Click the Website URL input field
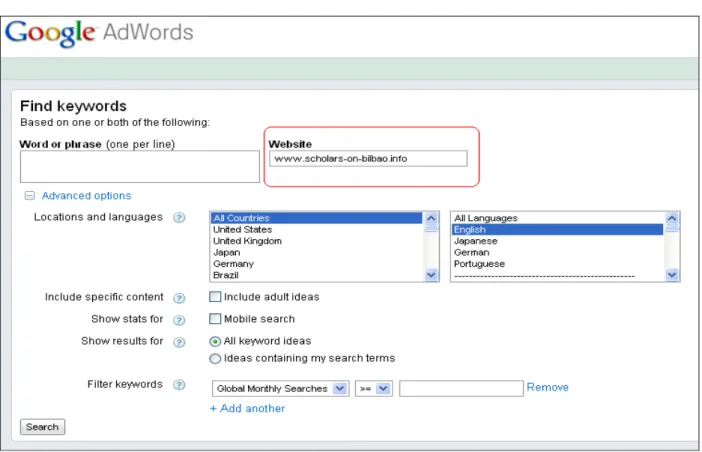 [x=368, y=158]
